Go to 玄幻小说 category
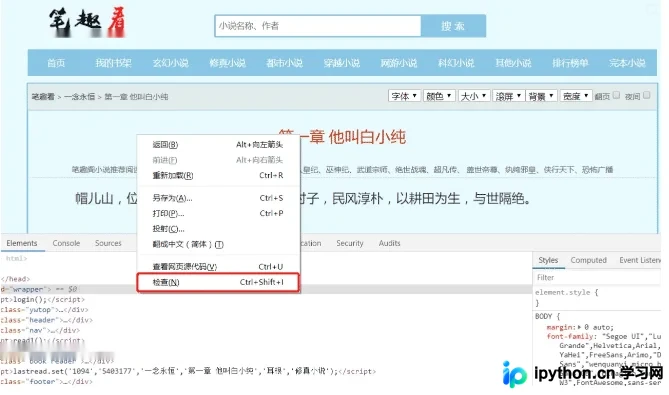 coord(170,63)
